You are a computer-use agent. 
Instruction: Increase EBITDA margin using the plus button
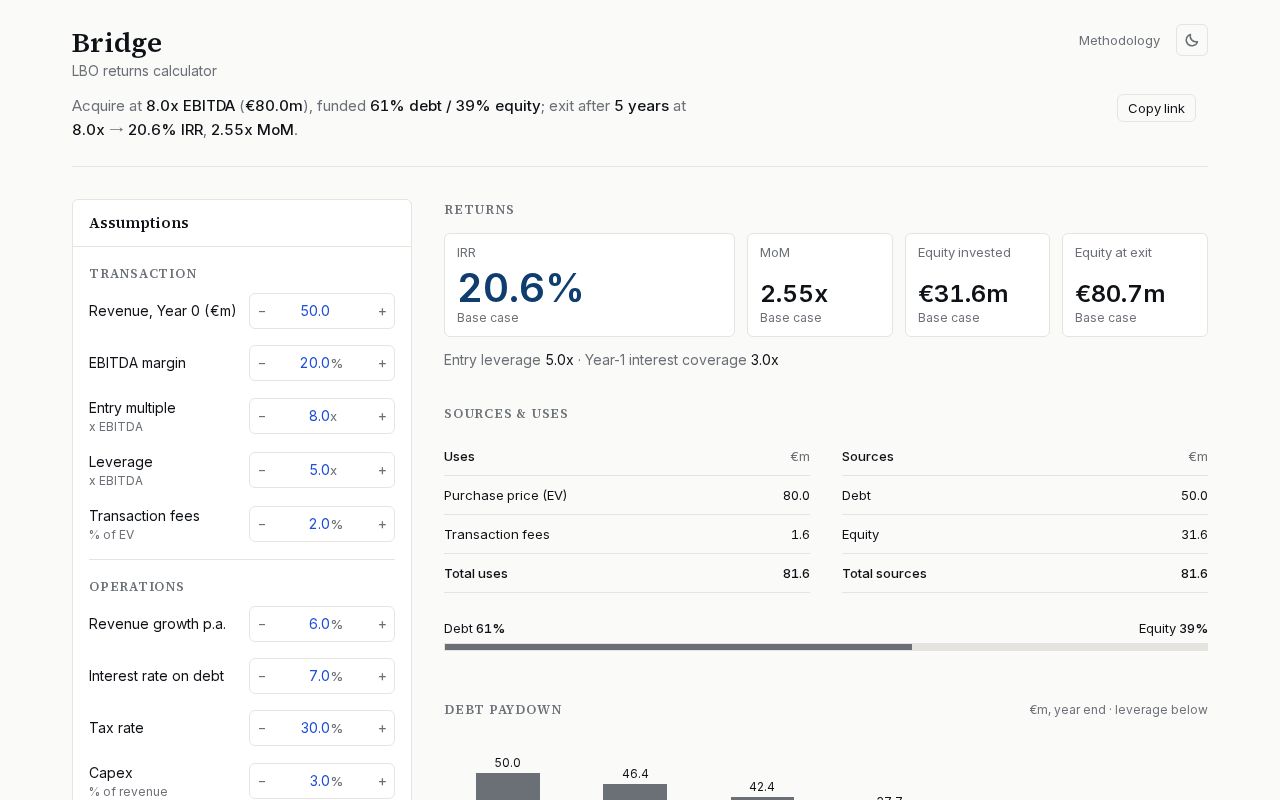click(x=382, y=363)
